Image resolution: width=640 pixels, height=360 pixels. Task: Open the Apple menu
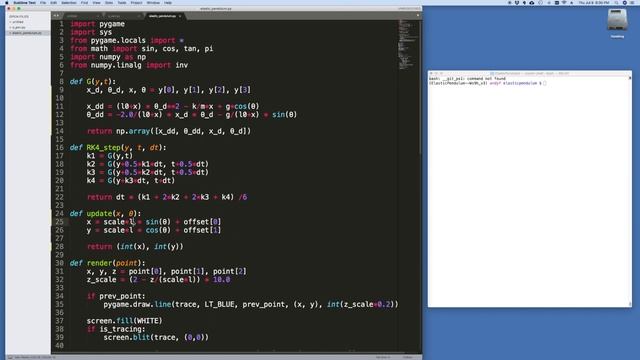coord(7,2)
